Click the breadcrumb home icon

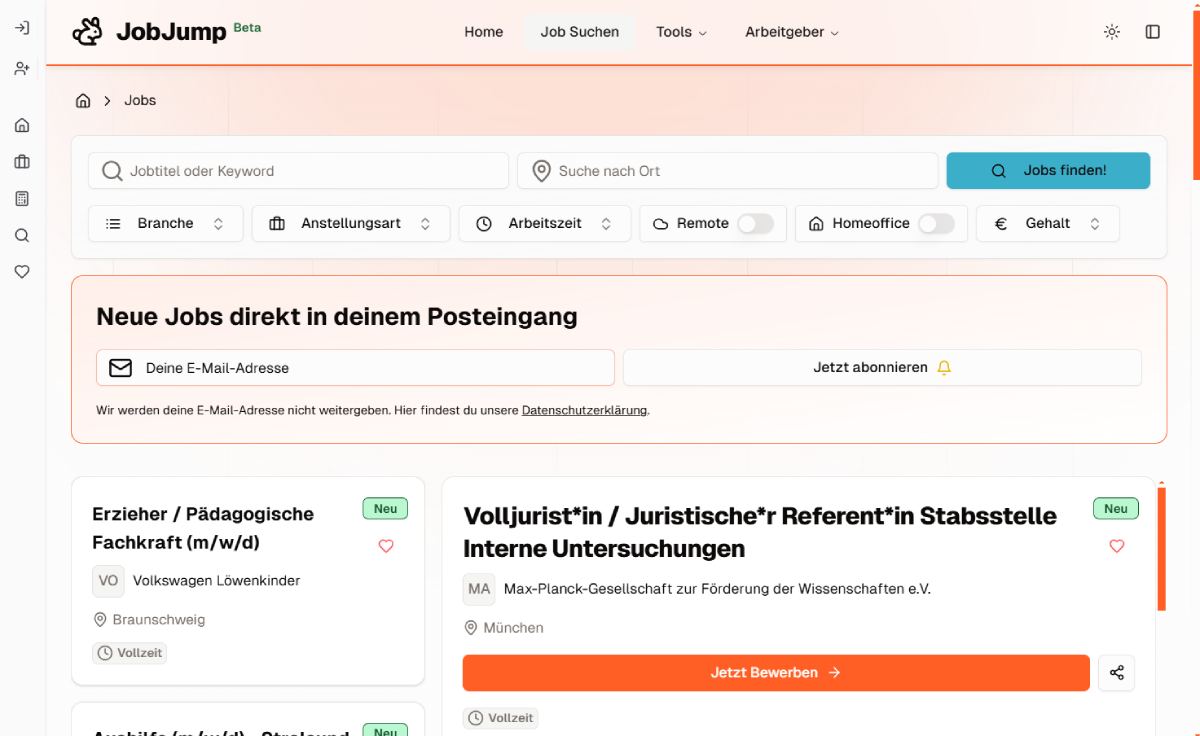click(x=83, y=101)
